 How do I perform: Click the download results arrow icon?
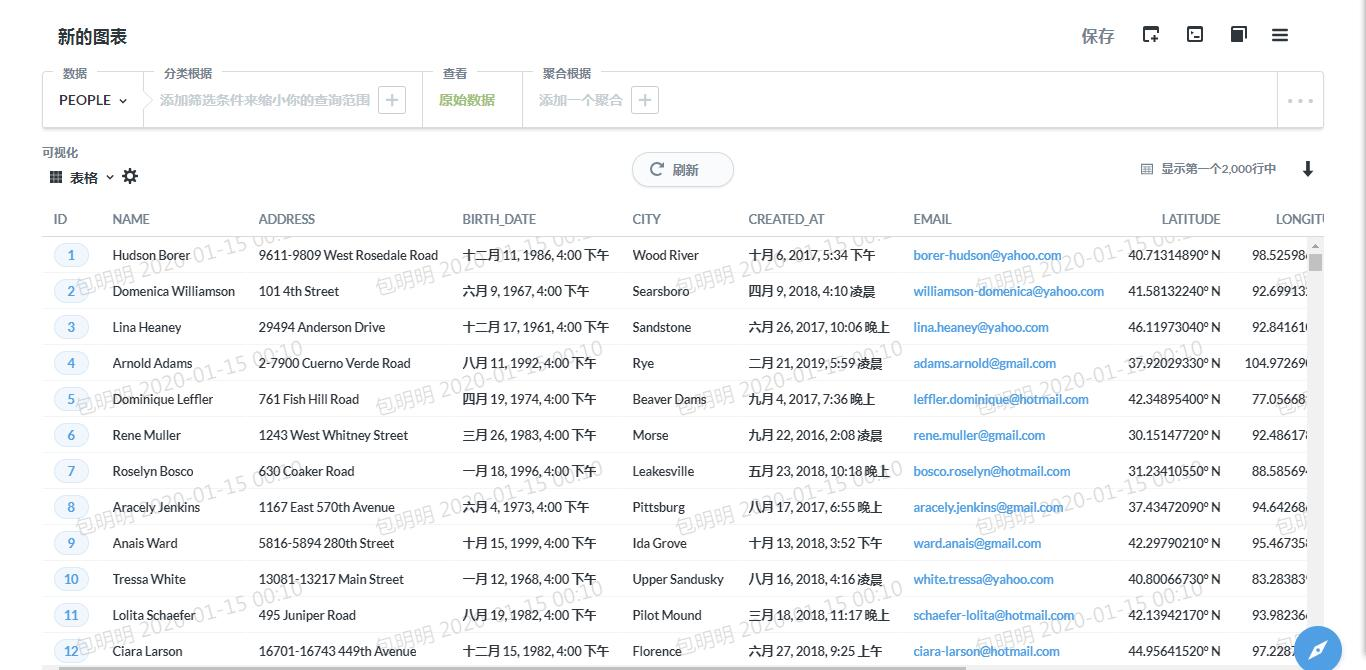point(1307,169)
